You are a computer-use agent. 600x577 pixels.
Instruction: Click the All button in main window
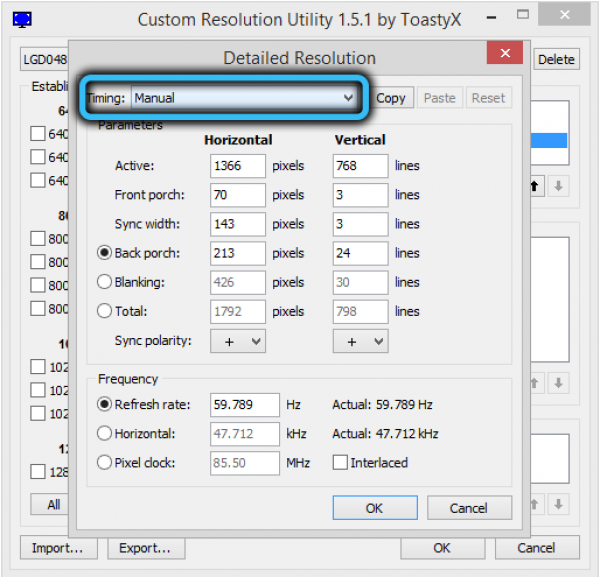point(51,504)
